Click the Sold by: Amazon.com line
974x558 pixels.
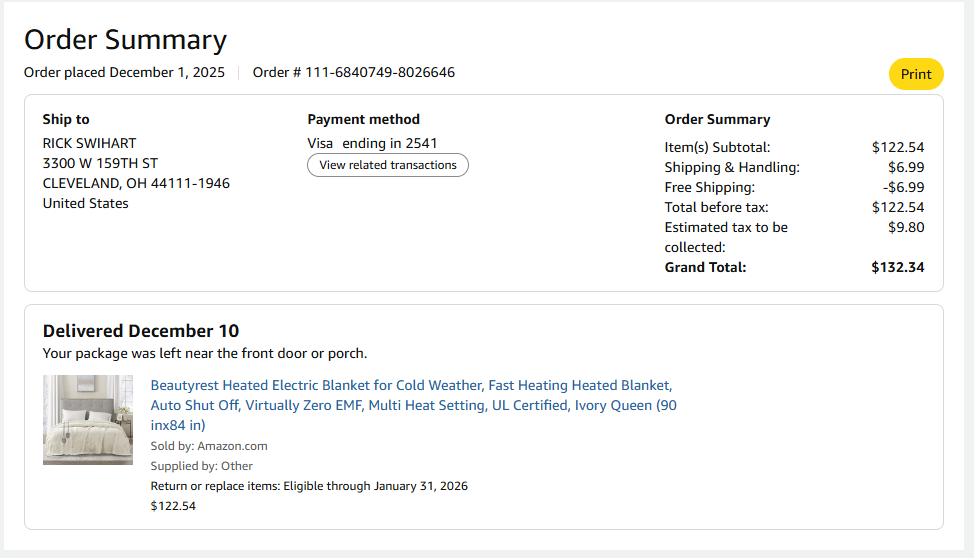click(209, 446)
